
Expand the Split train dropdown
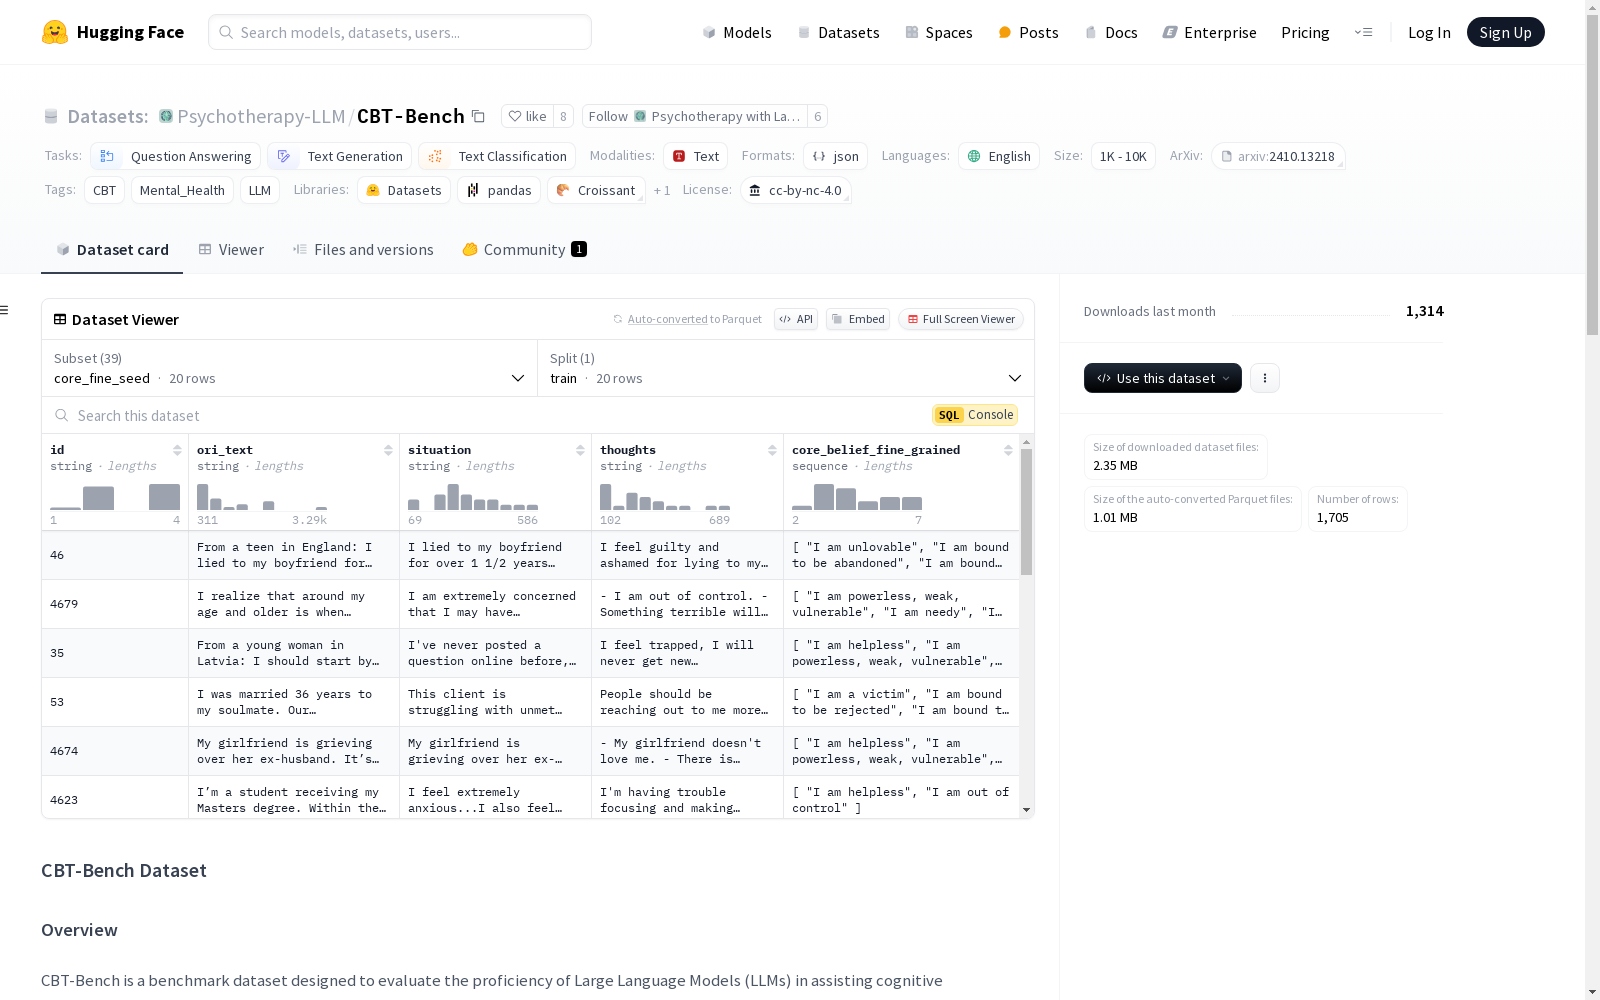786,368
